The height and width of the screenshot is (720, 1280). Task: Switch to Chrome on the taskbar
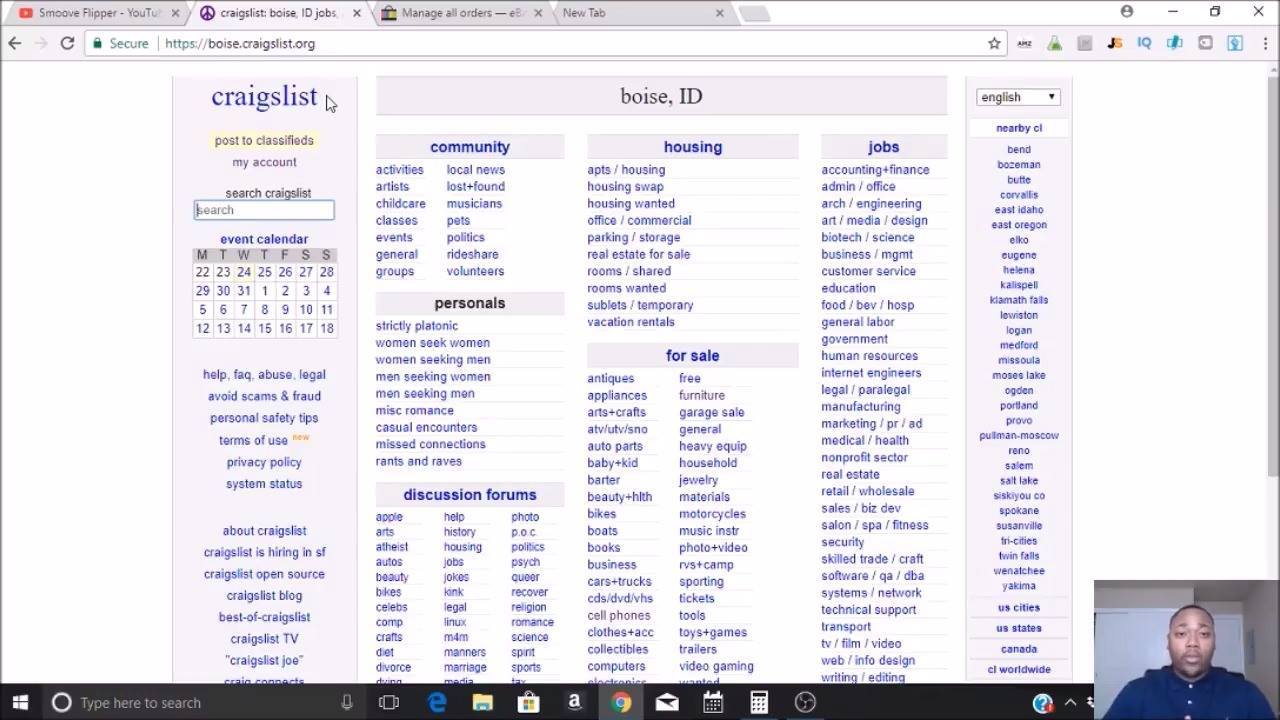pos(621,702)
